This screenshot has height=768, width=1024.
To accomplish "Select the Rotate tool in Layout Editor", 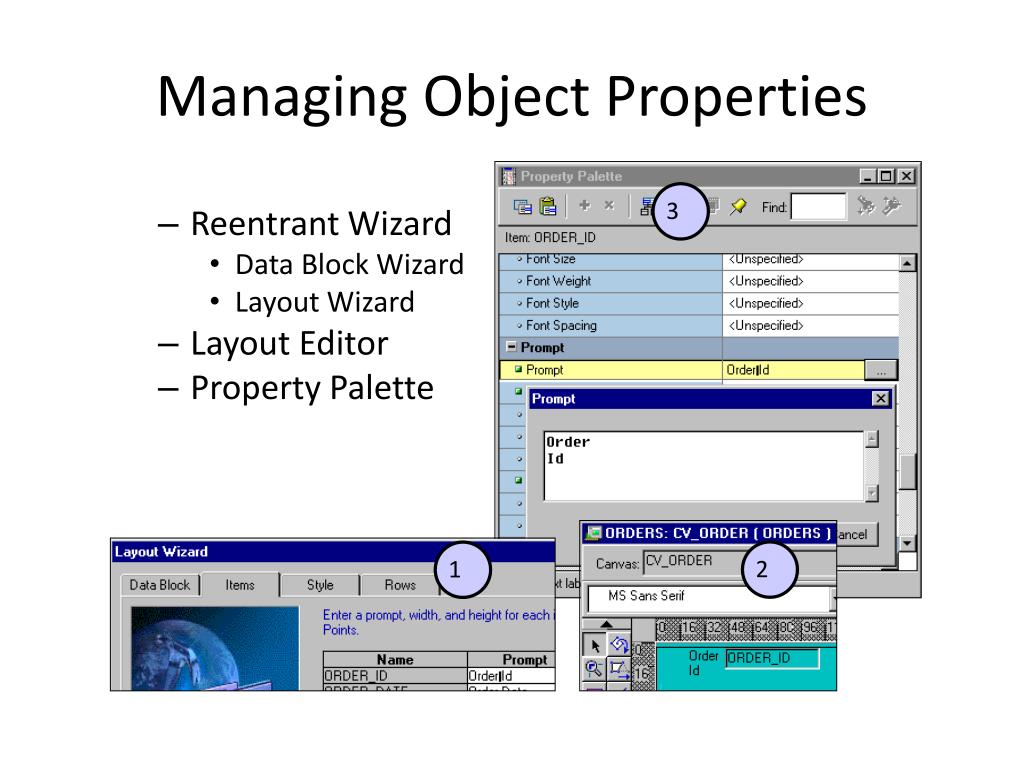I will click(x=618, y=646).
